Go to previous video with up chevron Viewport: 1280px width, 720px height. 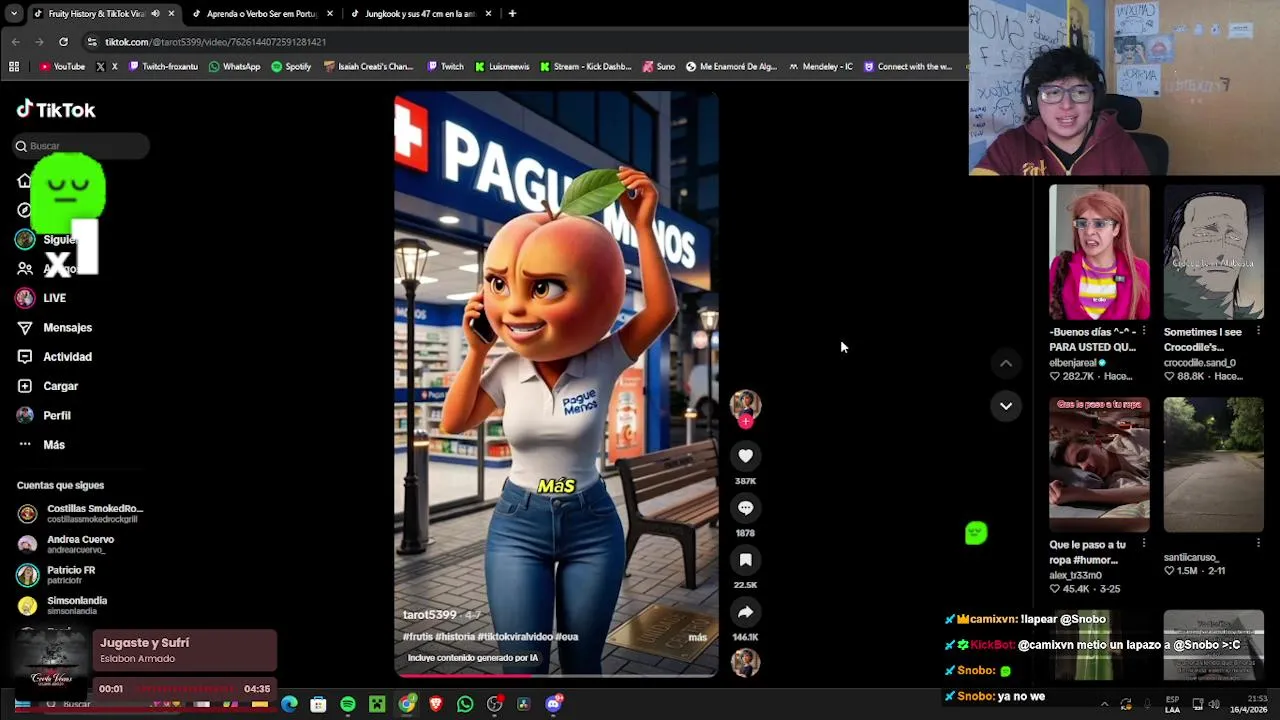[1006, 364]
